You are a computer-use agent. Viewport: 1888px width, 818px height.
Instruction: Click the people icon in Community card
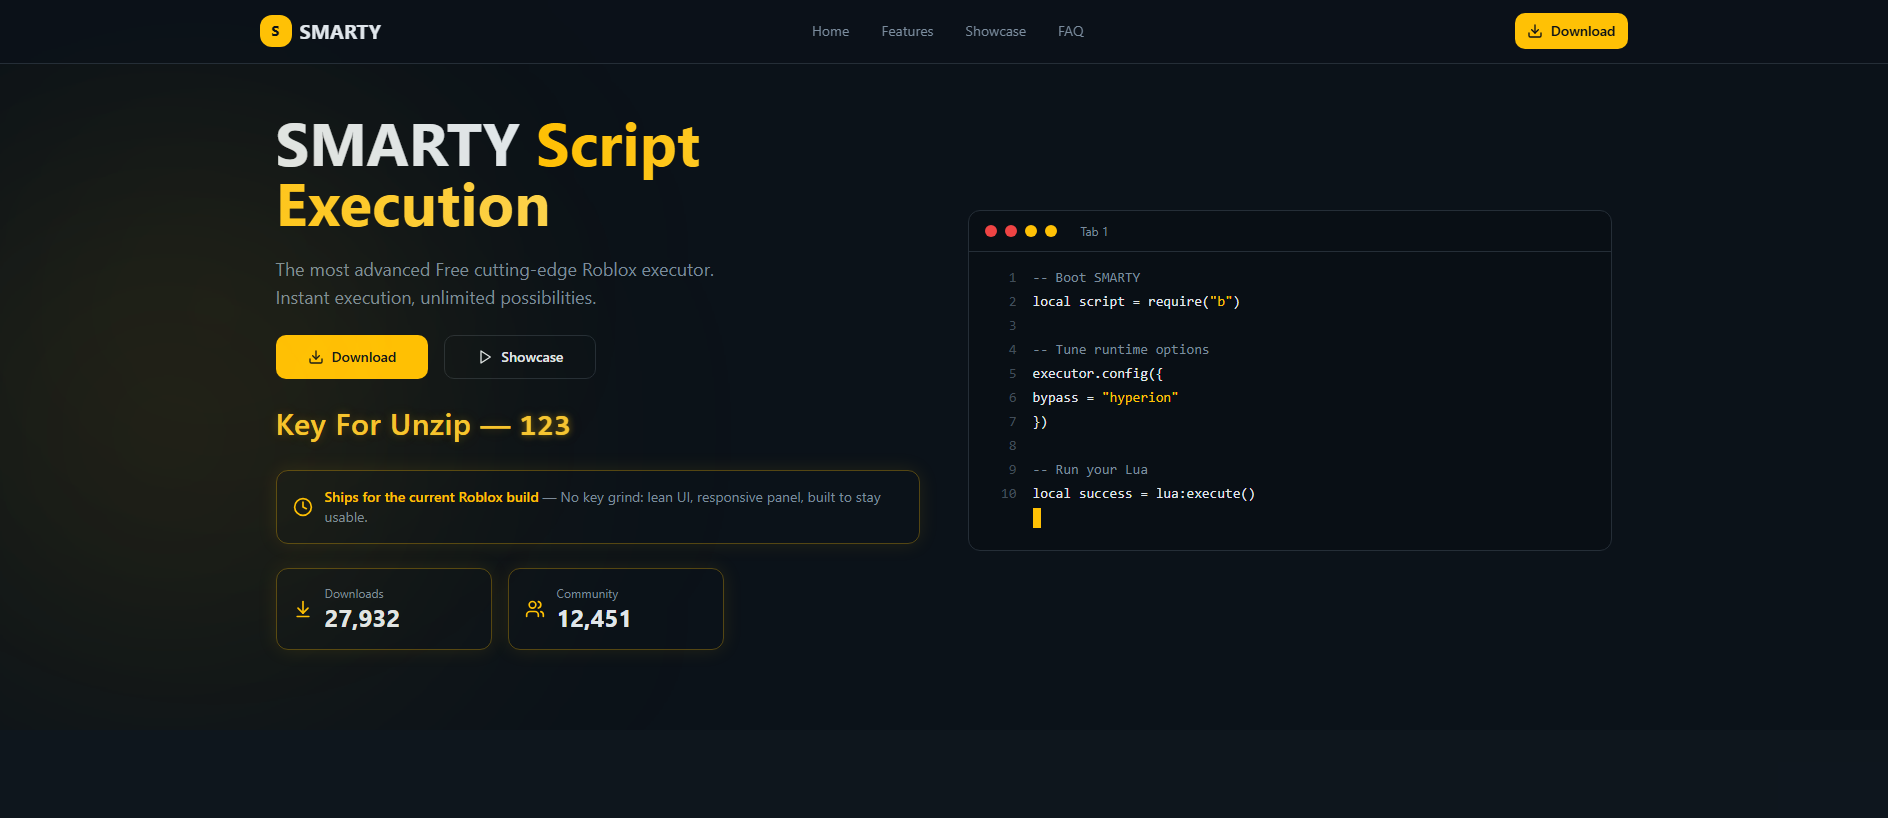click(535, 609)
